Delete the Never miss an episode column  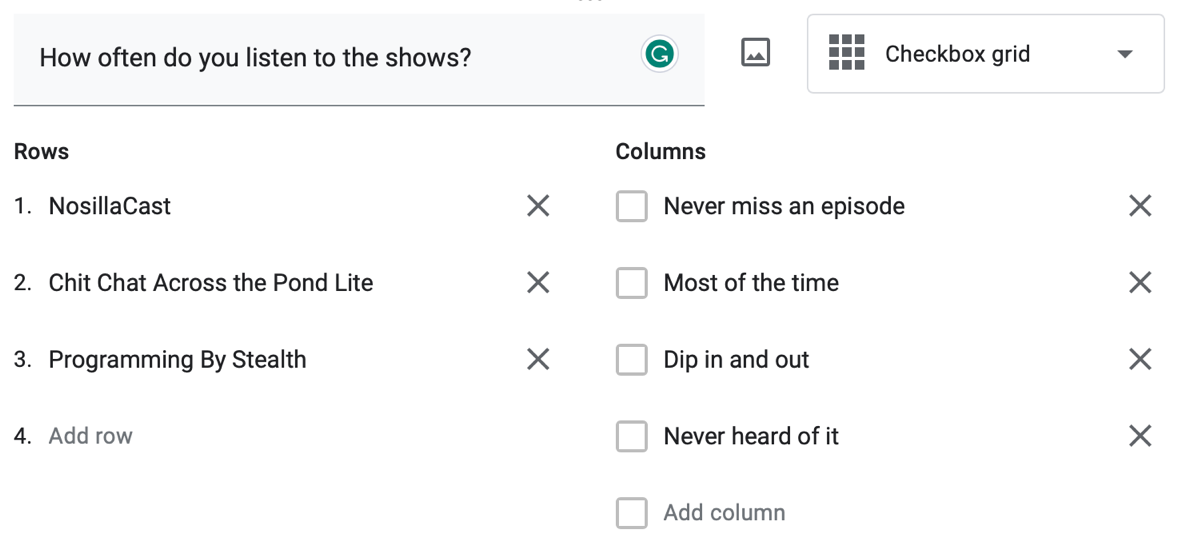1140,206
